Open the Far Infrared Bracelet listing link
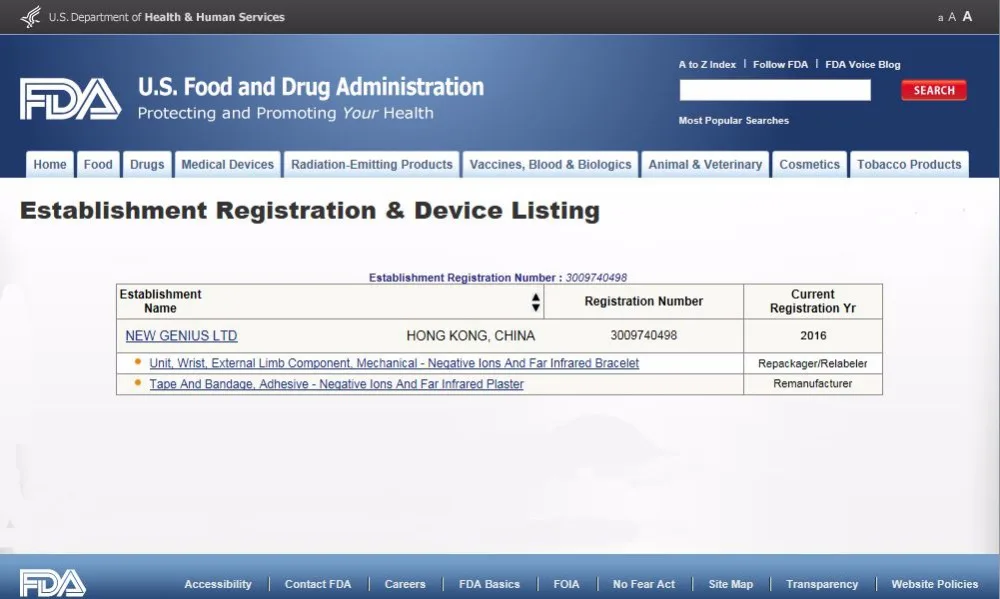 point(394,363)
